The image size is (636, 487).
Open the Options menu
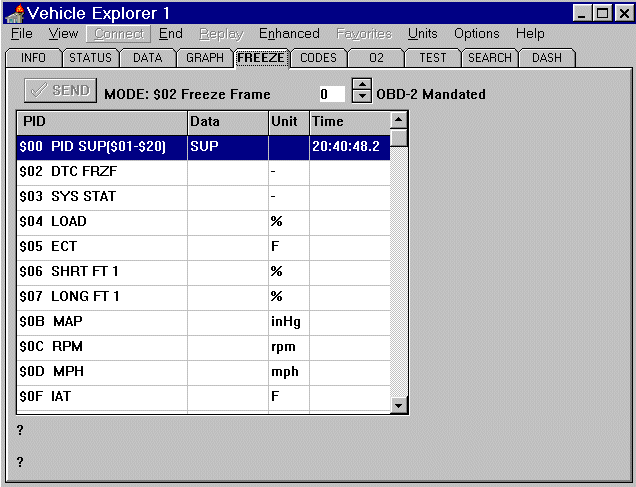click(476, 34)
